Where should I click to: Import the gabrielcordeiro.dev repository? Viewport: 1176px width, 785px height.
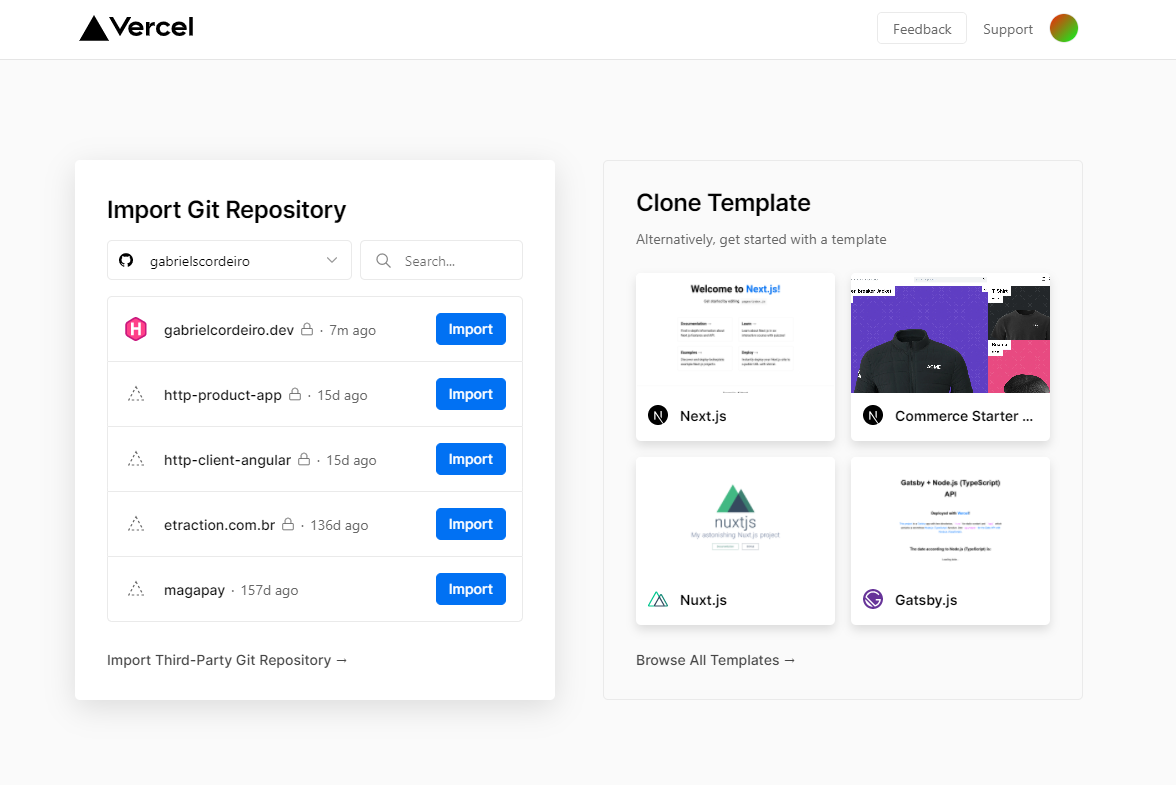[x=470, y=329]
